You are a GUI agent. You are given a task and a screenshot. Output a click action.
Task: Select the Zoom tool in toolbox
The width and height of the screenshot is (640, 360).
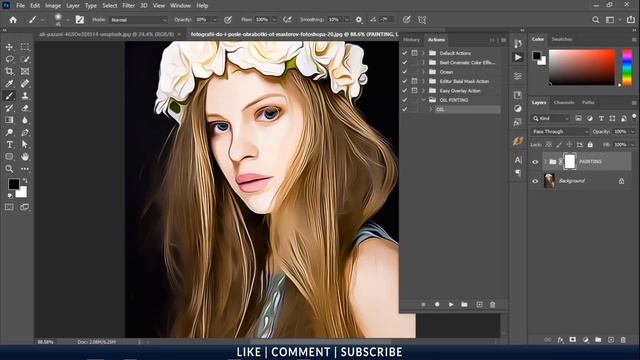pyautogui.click(x=9, y=169)
